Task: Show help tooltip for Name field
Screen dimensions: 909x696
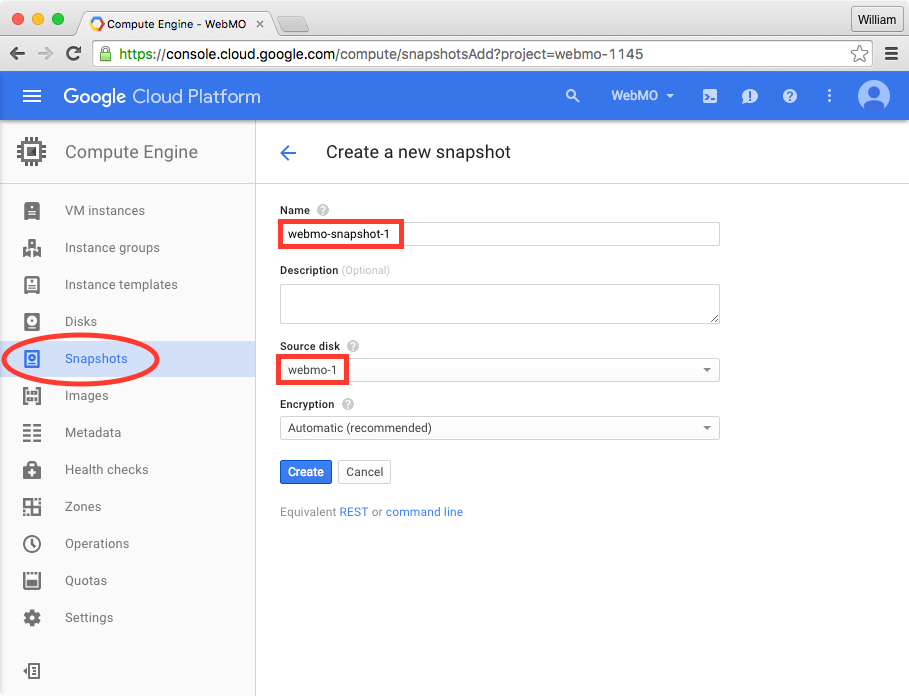Action: tap(323, 210)
